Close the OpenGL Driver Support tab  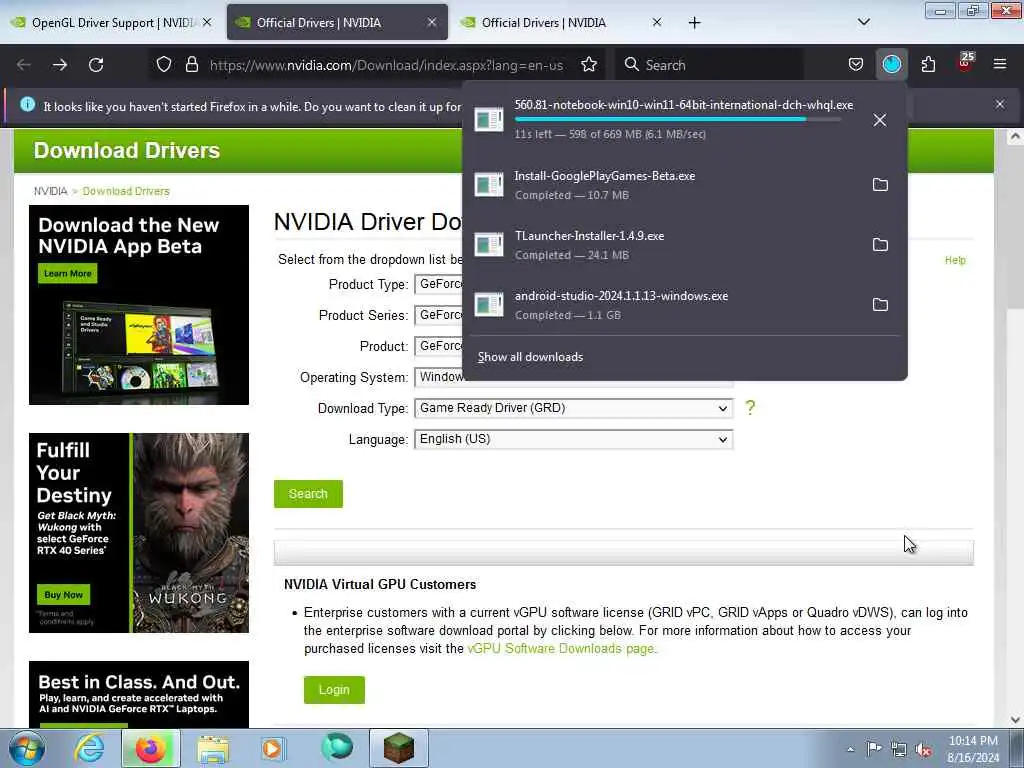[207, 22]
